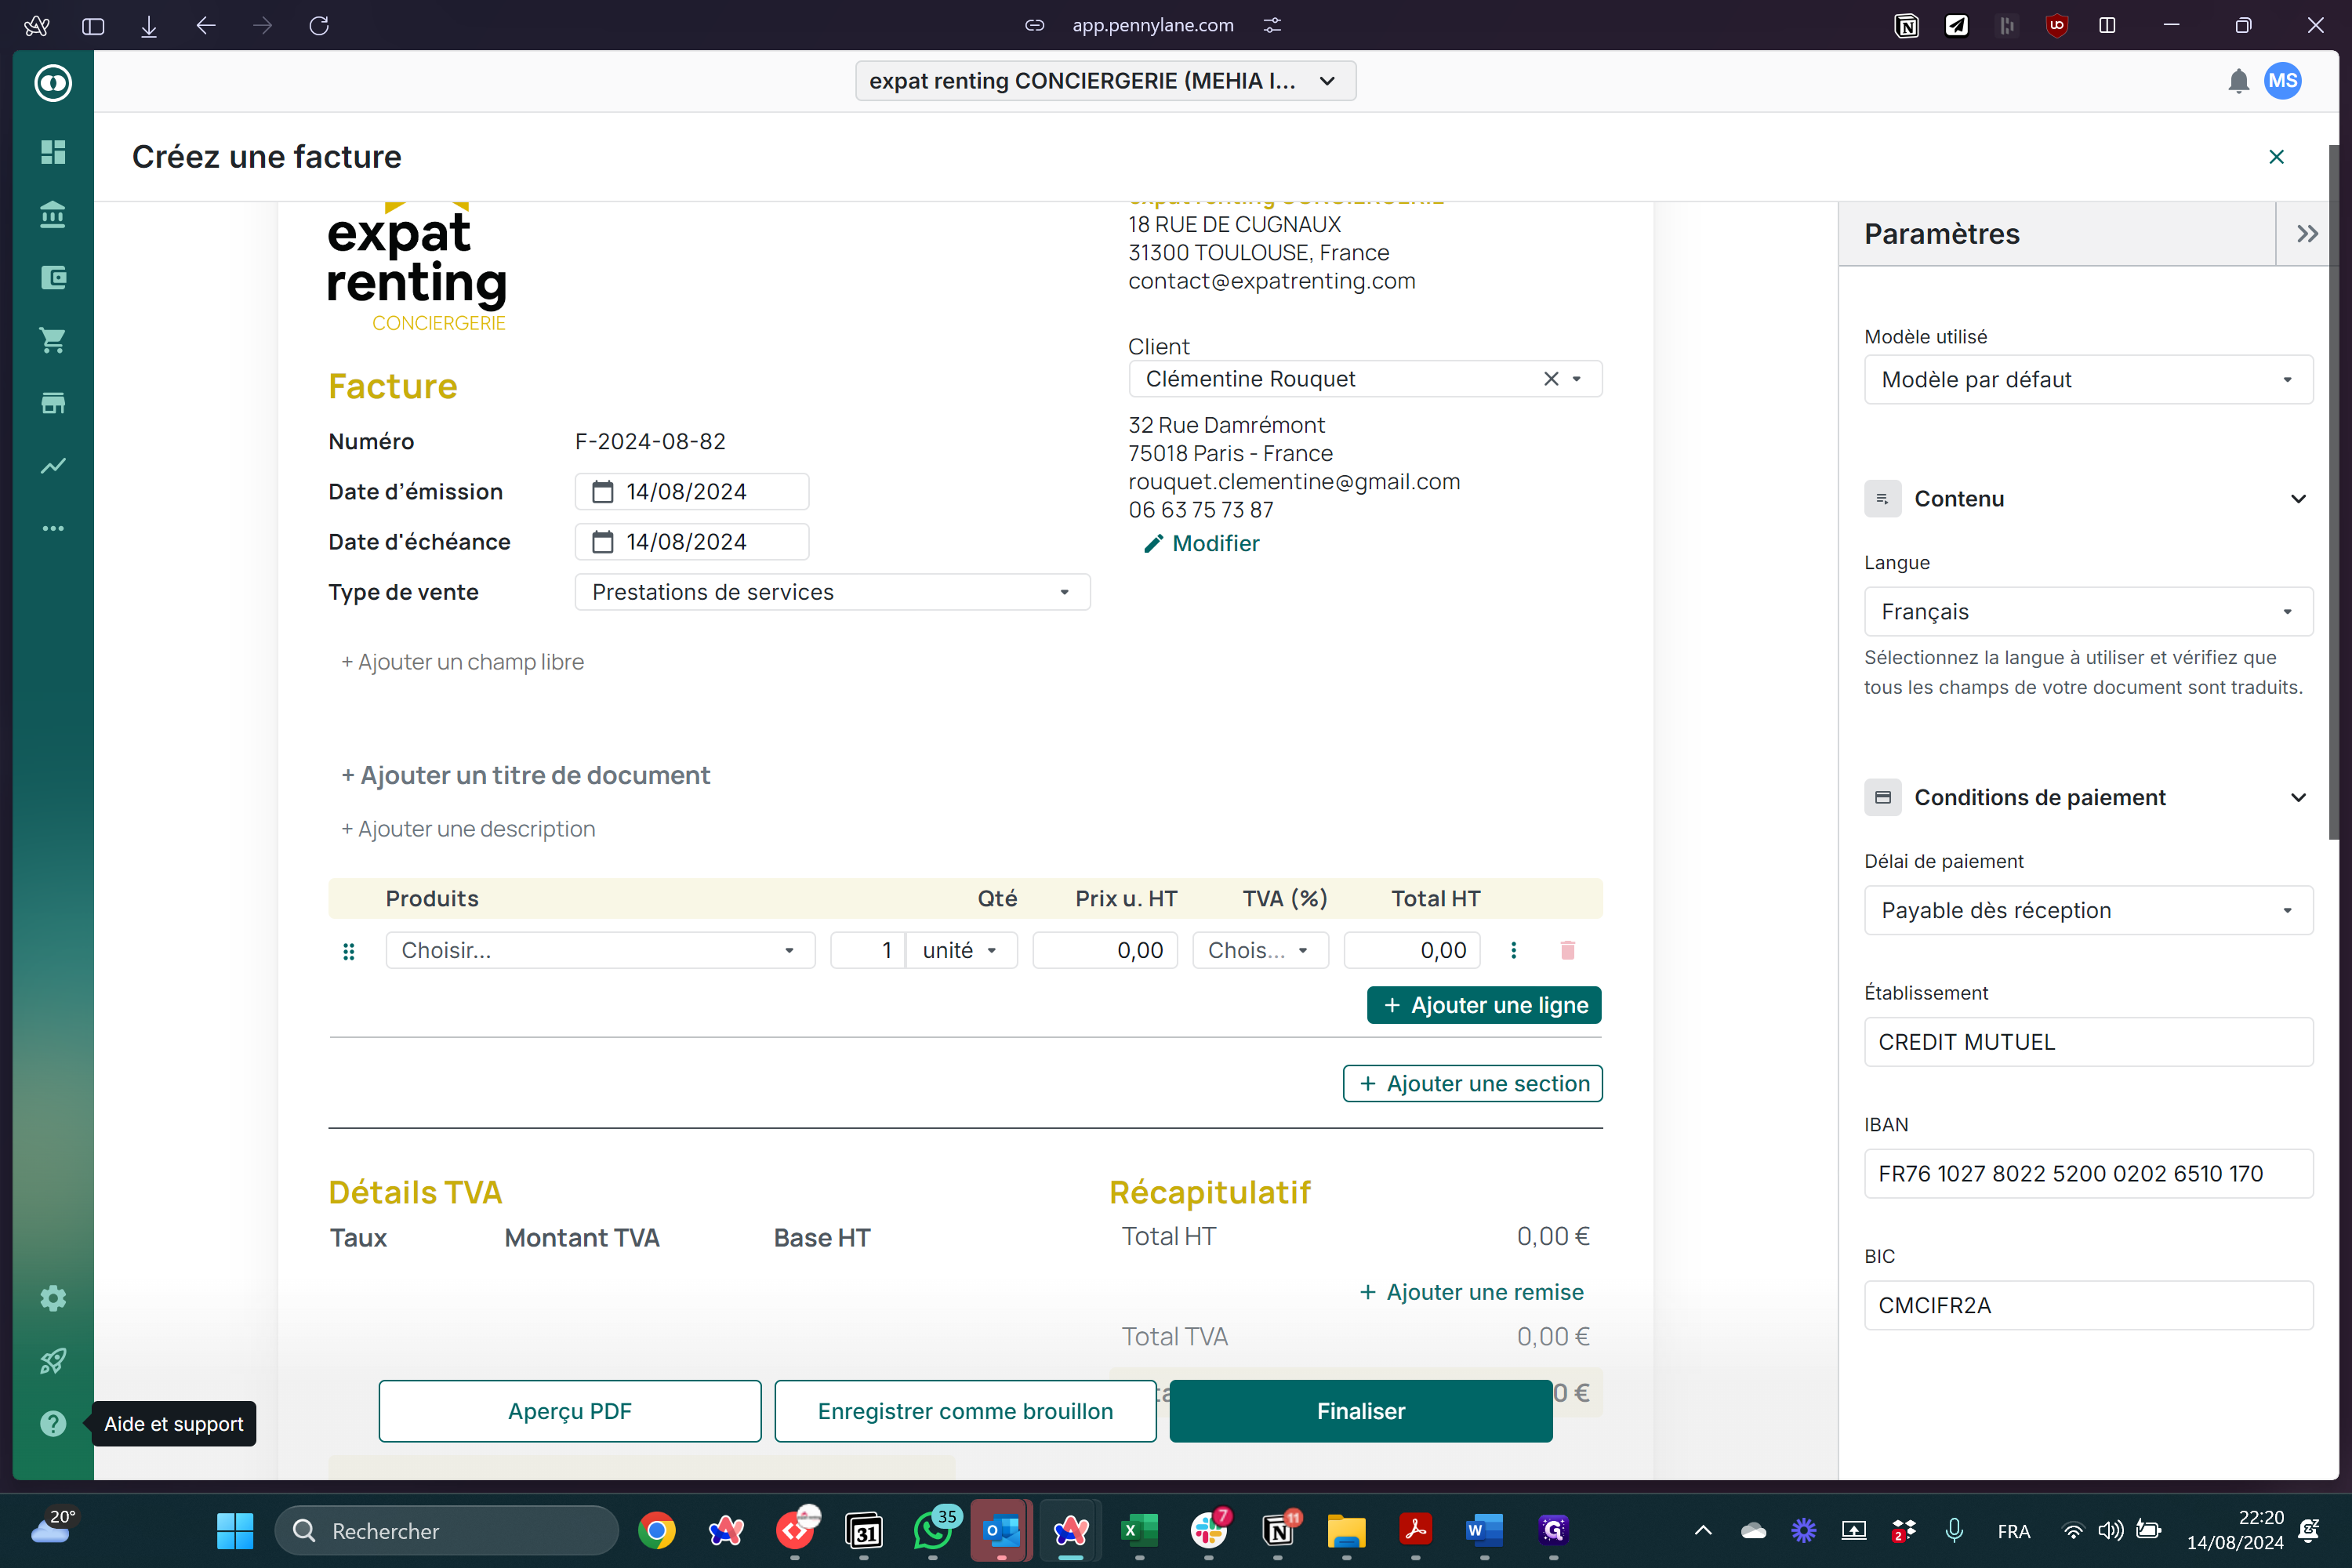Click Ajouter un champ libre
Viewport: 2352px width, 1568px height.
tap(462, 662)
